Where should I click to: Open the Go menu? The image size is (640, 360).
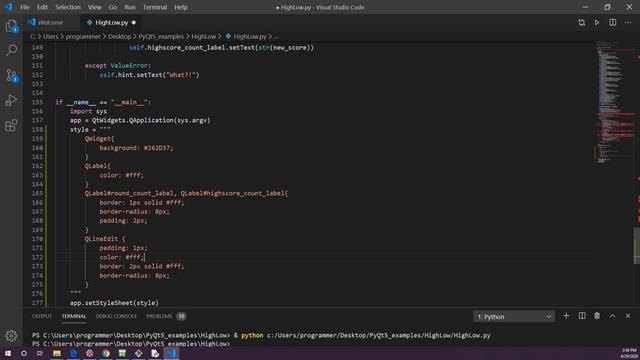pyautogui.click(x=113, y=7)
